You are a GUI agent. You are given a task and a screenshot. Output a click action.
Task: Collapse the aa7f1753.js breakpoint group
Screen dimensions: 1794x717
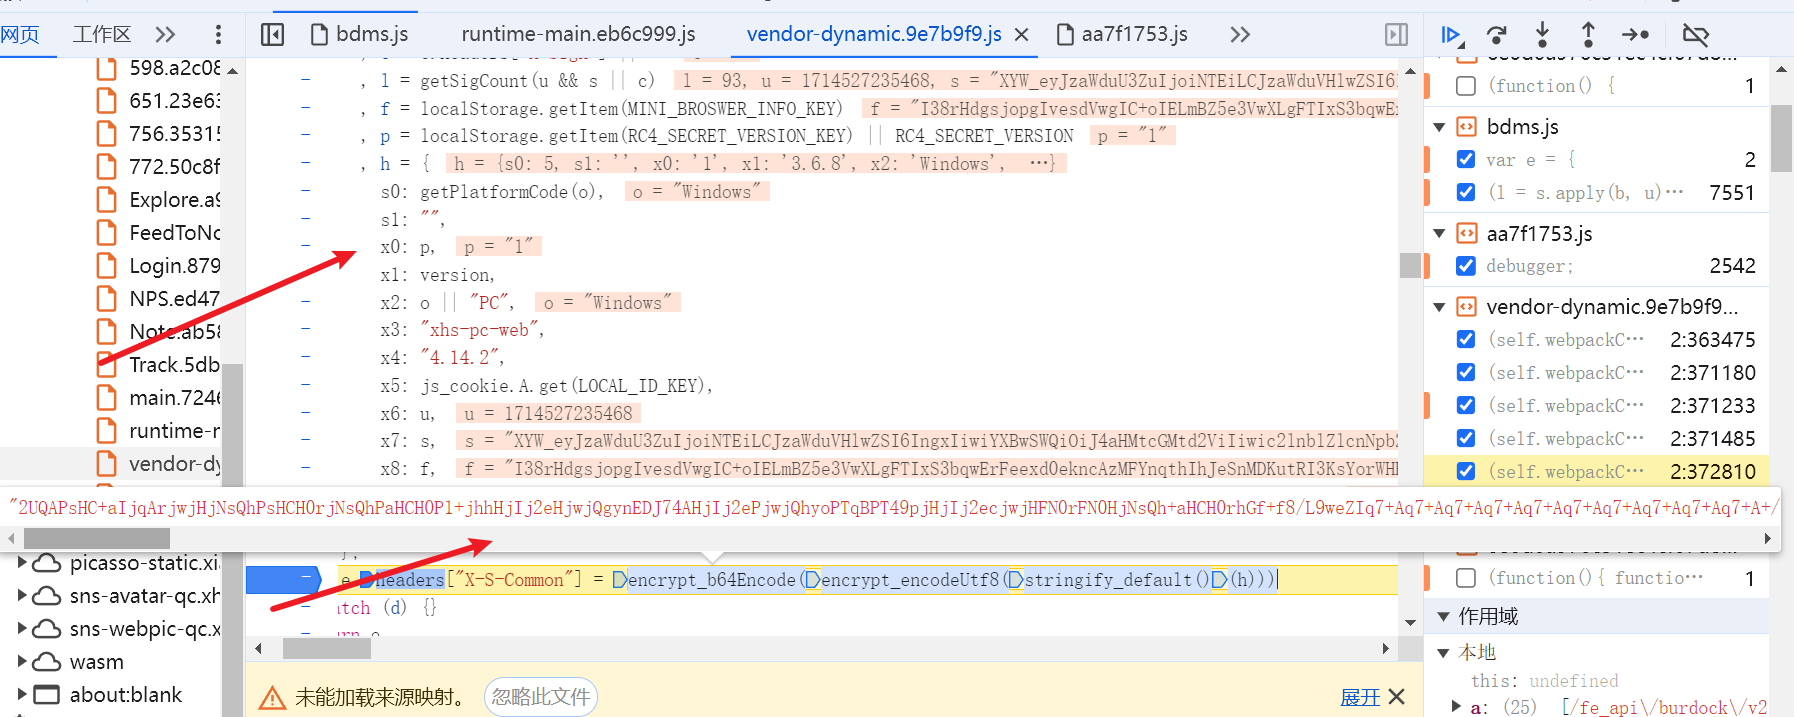pos(1440,234)
